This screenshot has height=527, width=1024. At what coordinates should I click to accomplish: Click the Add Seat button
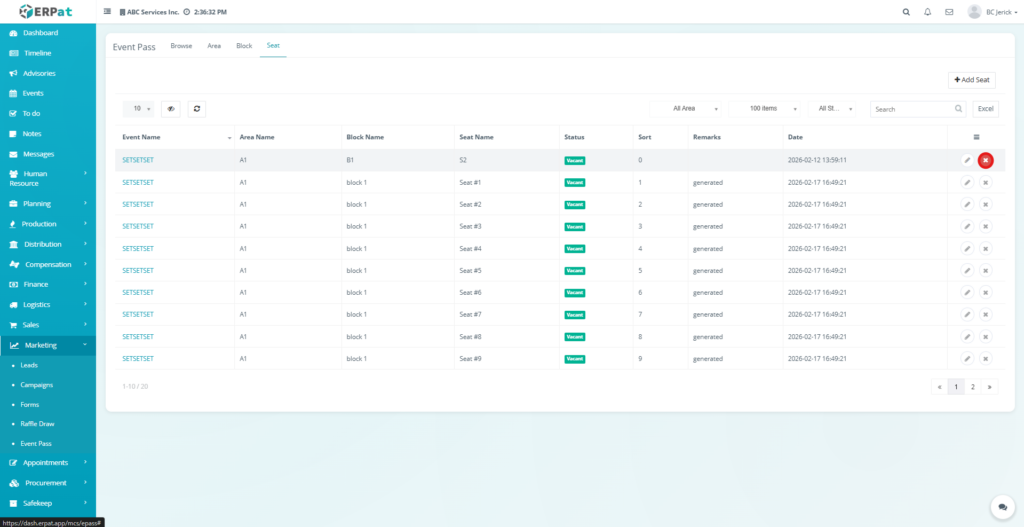click(971, 80)
